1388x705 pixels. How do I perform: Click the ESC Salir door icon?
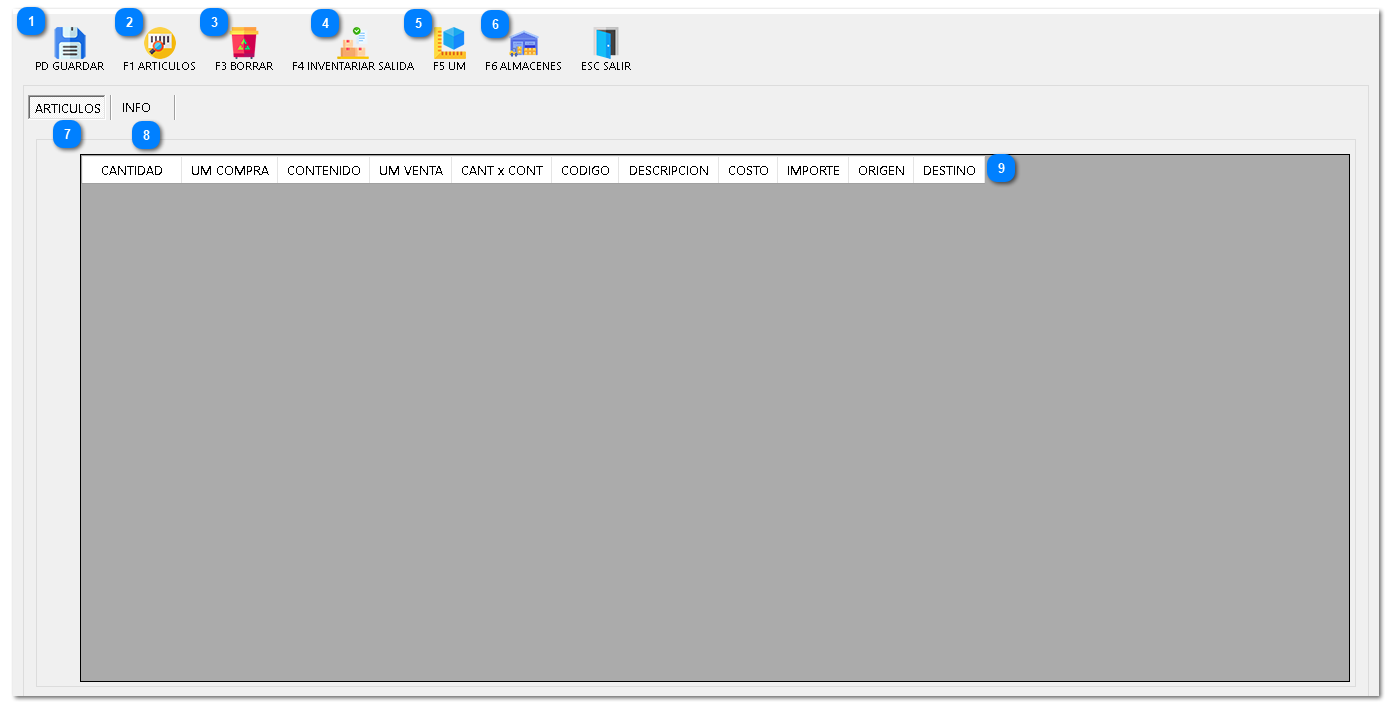click(606, 43)
